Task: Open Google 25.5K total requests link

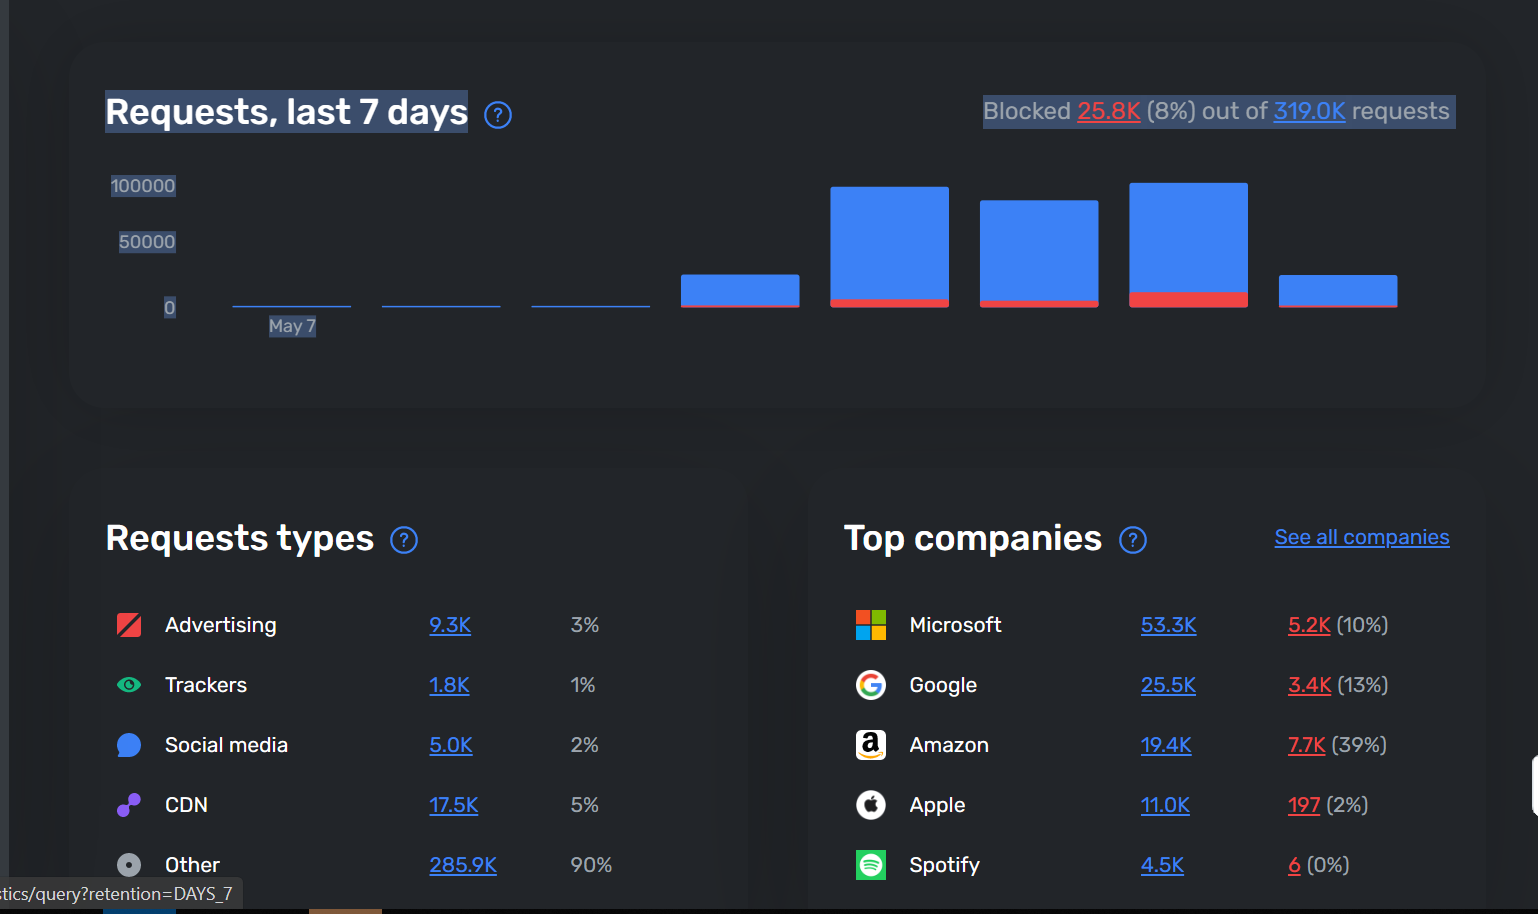Action: coord(1168,685)
